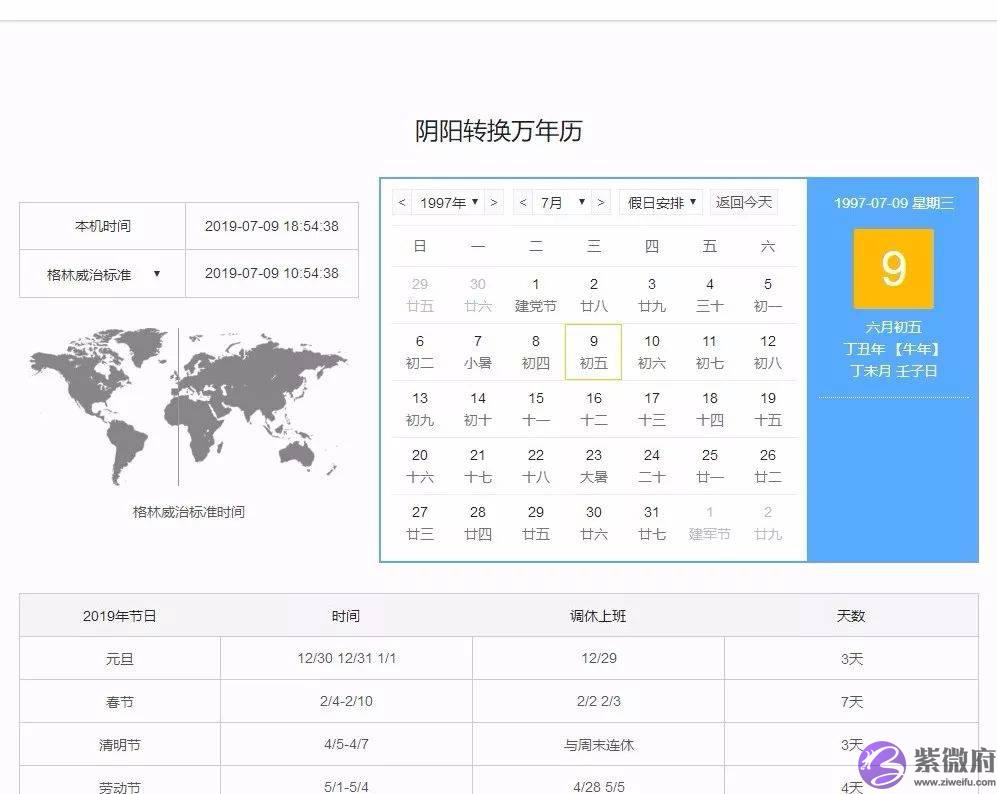Click the 7天 duration cell

[851, 702]
